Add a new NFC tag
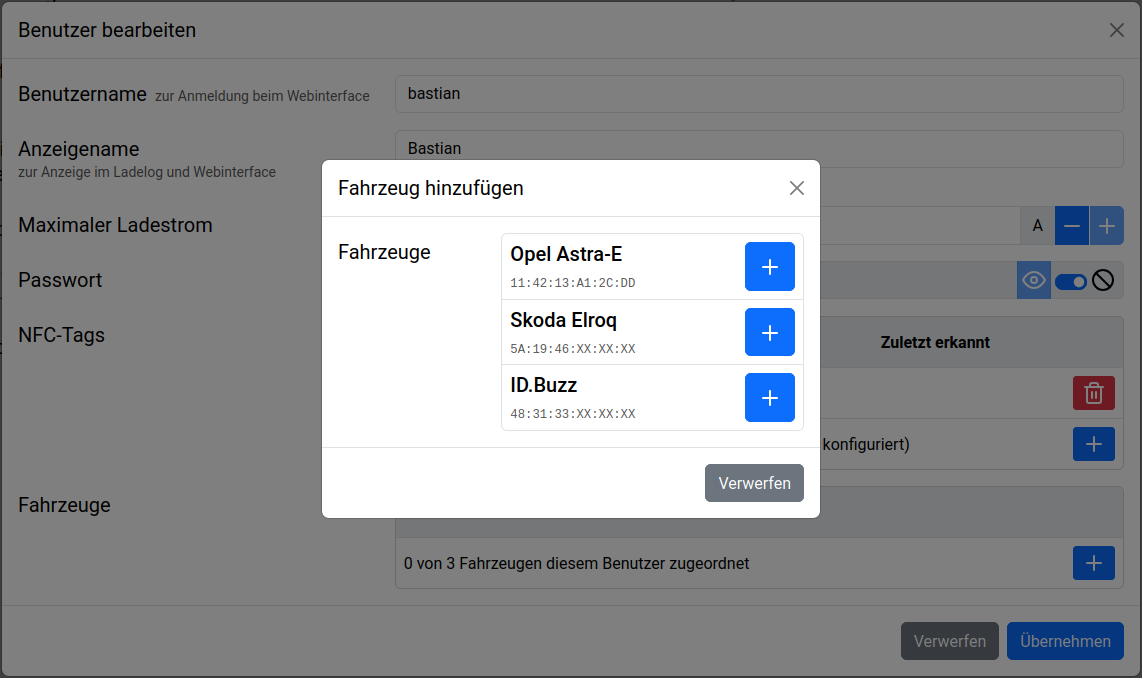The height and width of the screenshot is (678, 1142). (1093, 444)
